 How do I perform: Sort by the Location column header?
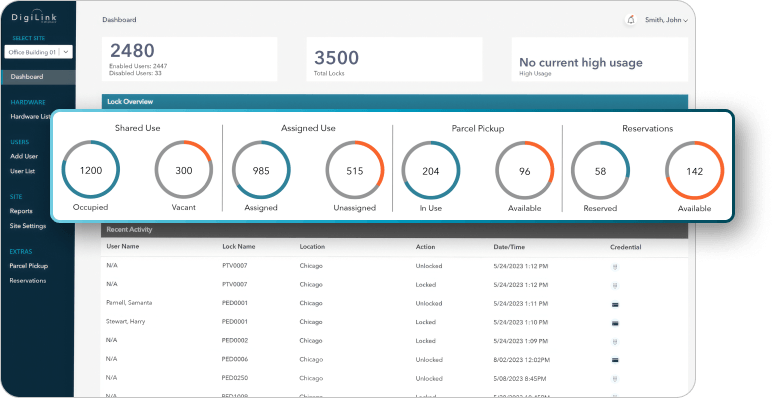click(x=312, y=247)
